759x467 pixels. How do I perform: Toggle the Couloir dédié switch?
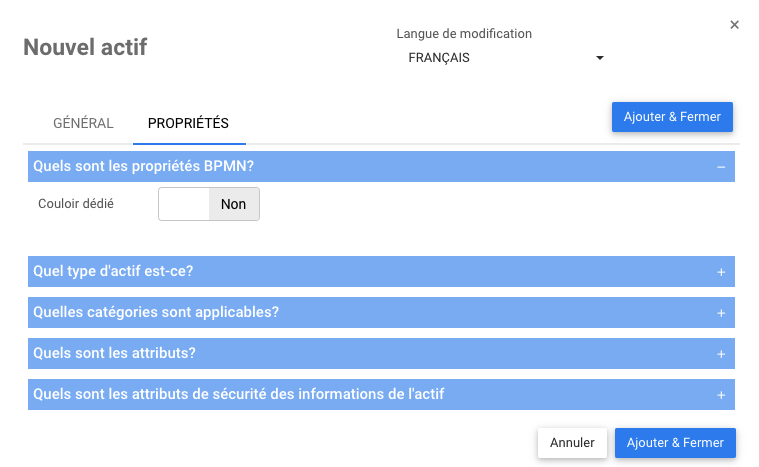click(208, 204)
